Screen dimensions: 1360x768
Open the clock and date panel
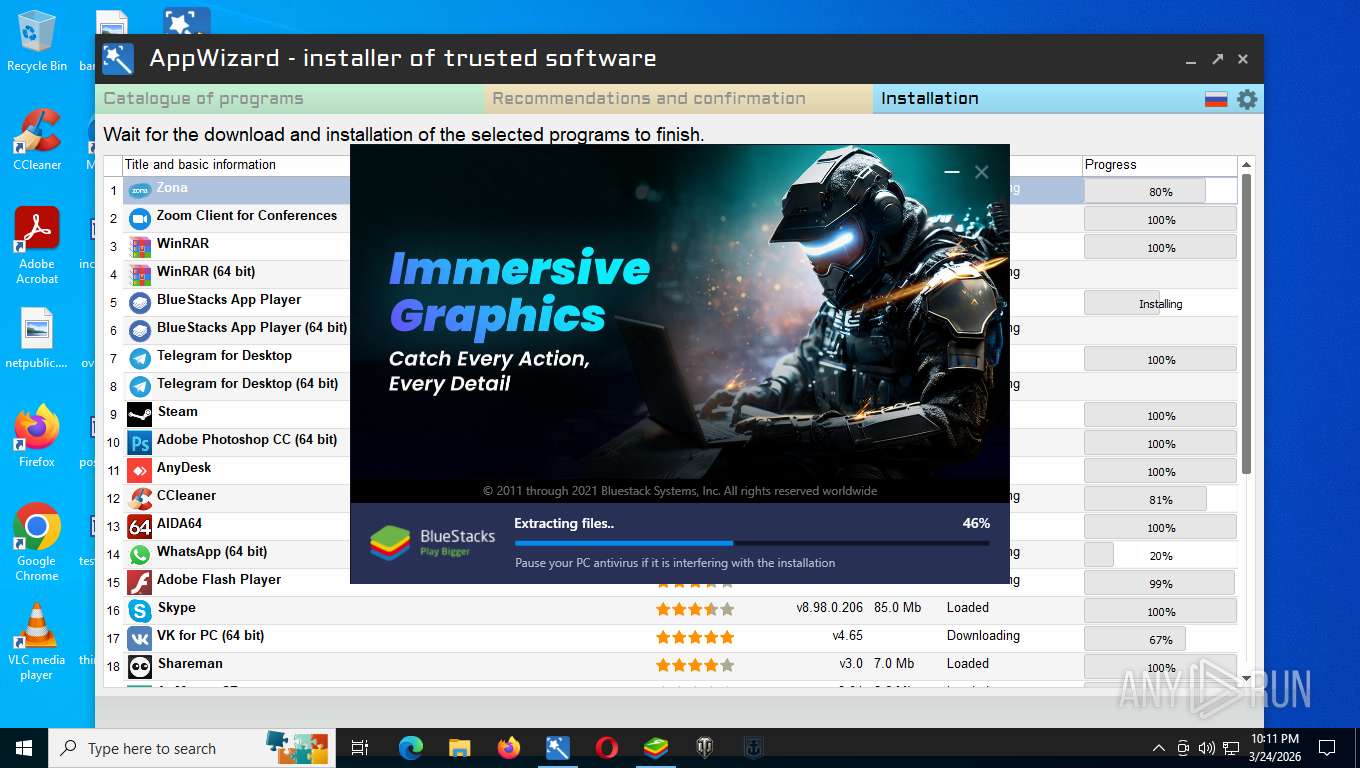click(1275, 747)
